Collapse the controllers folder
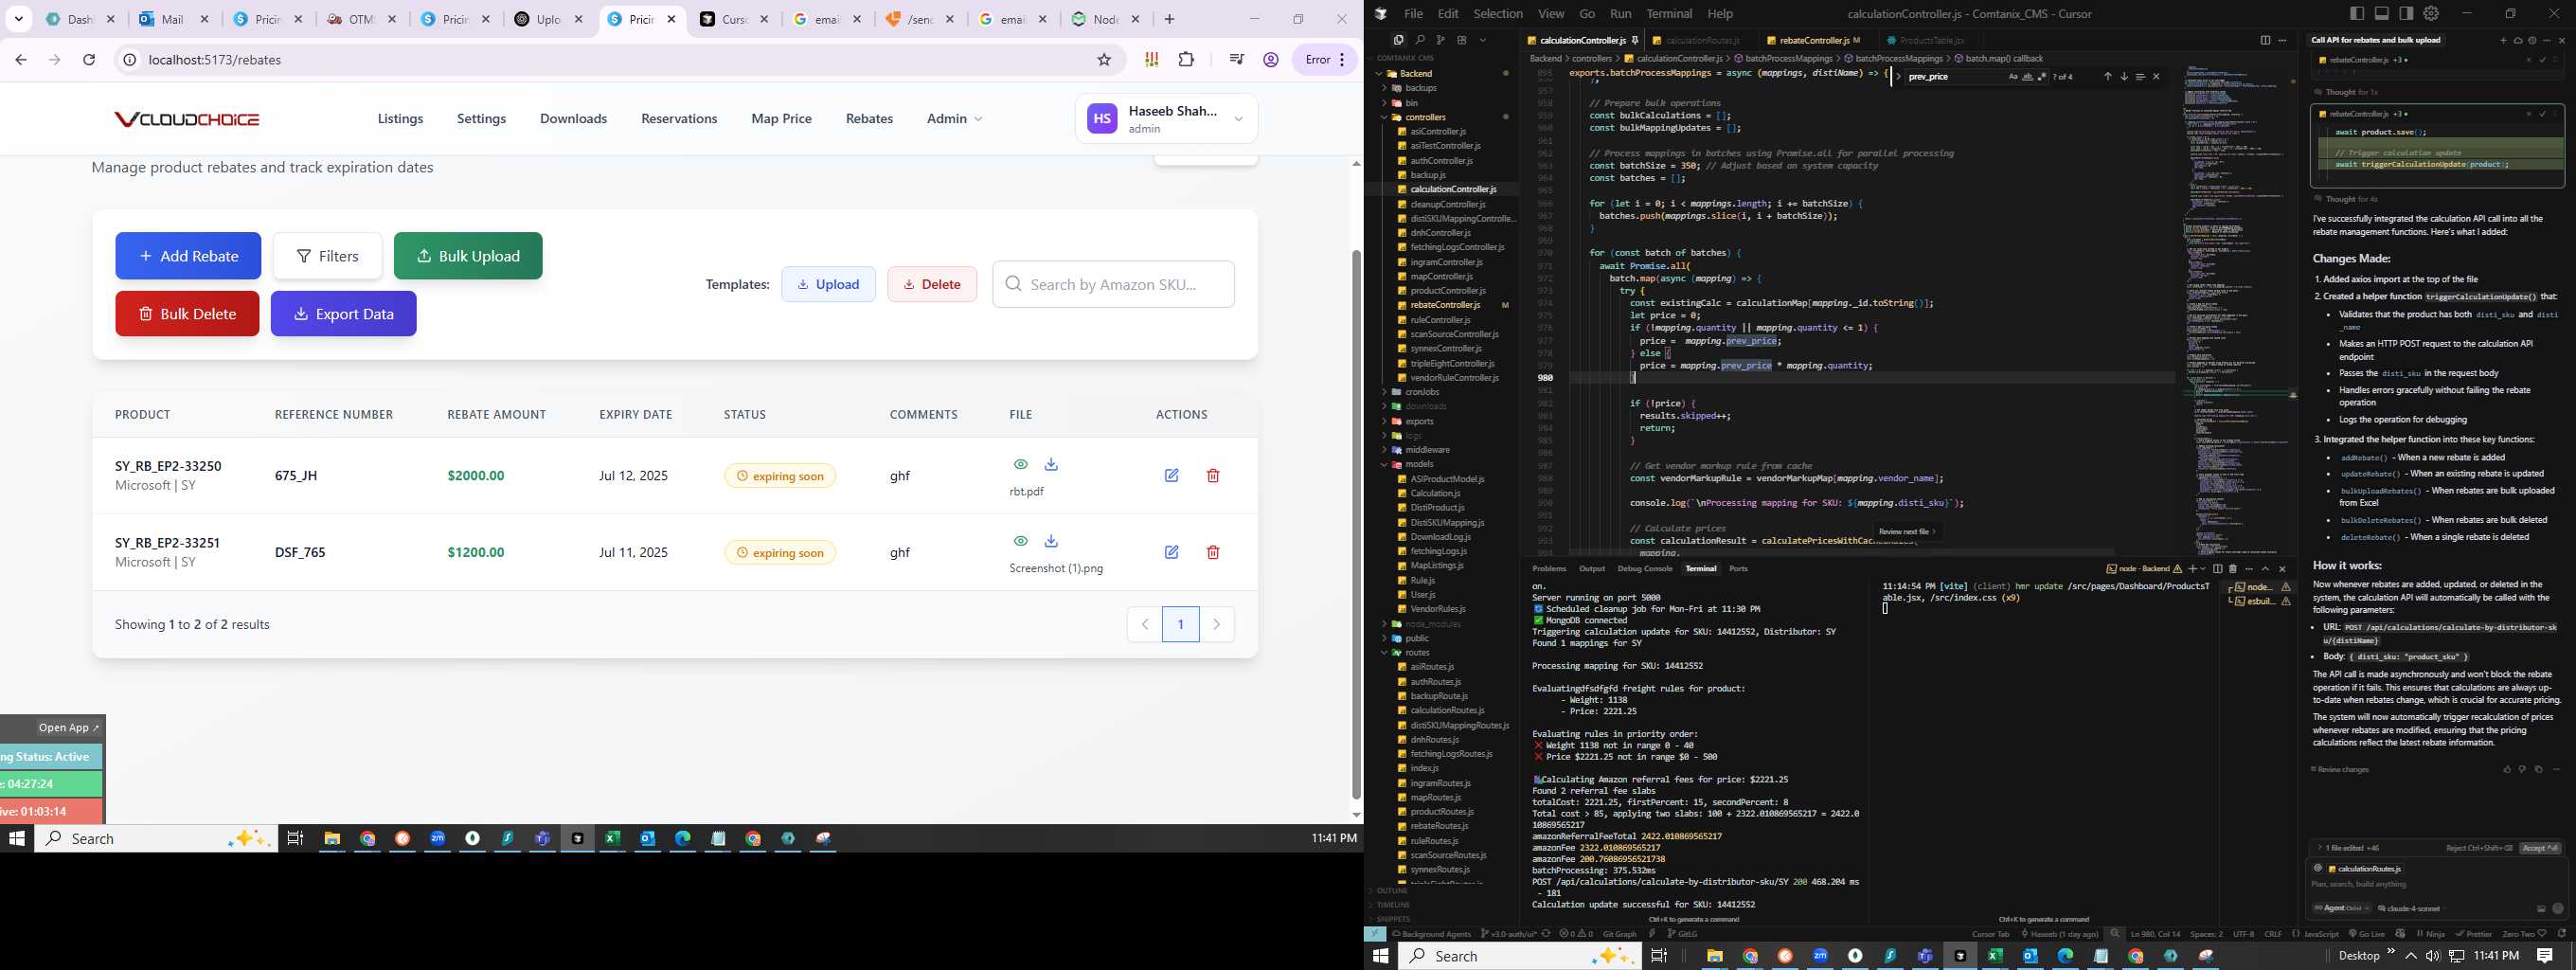This screenshot has height=970, width=2576. 1425,117
